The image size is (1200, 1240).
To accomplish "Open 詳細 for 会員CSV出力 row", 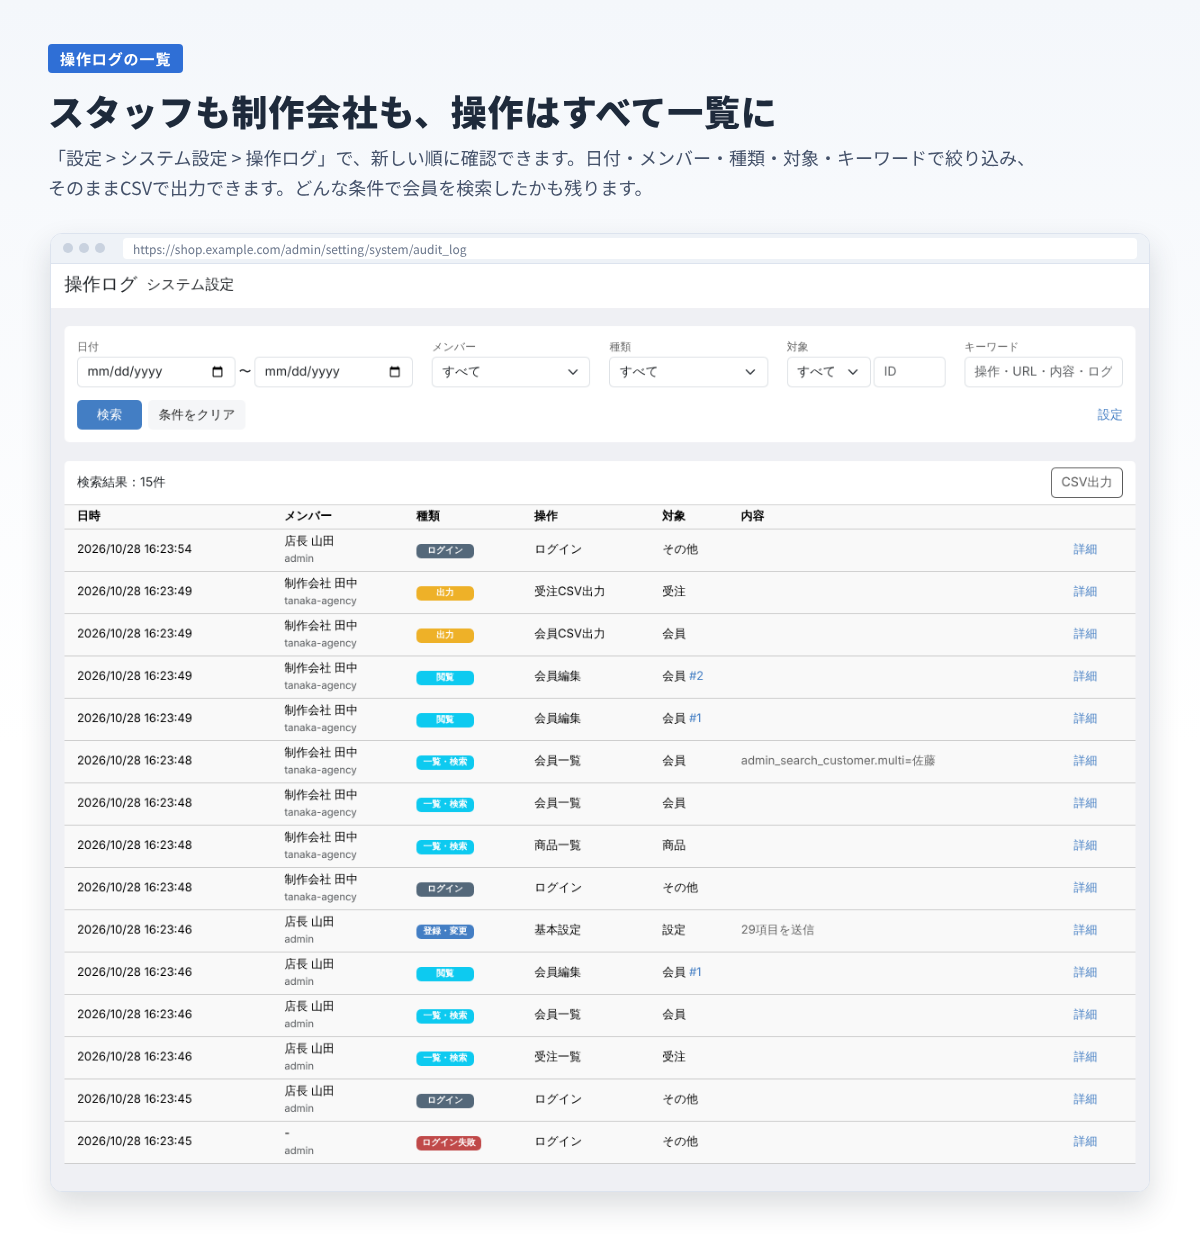I will click(x=1085, y=634).
